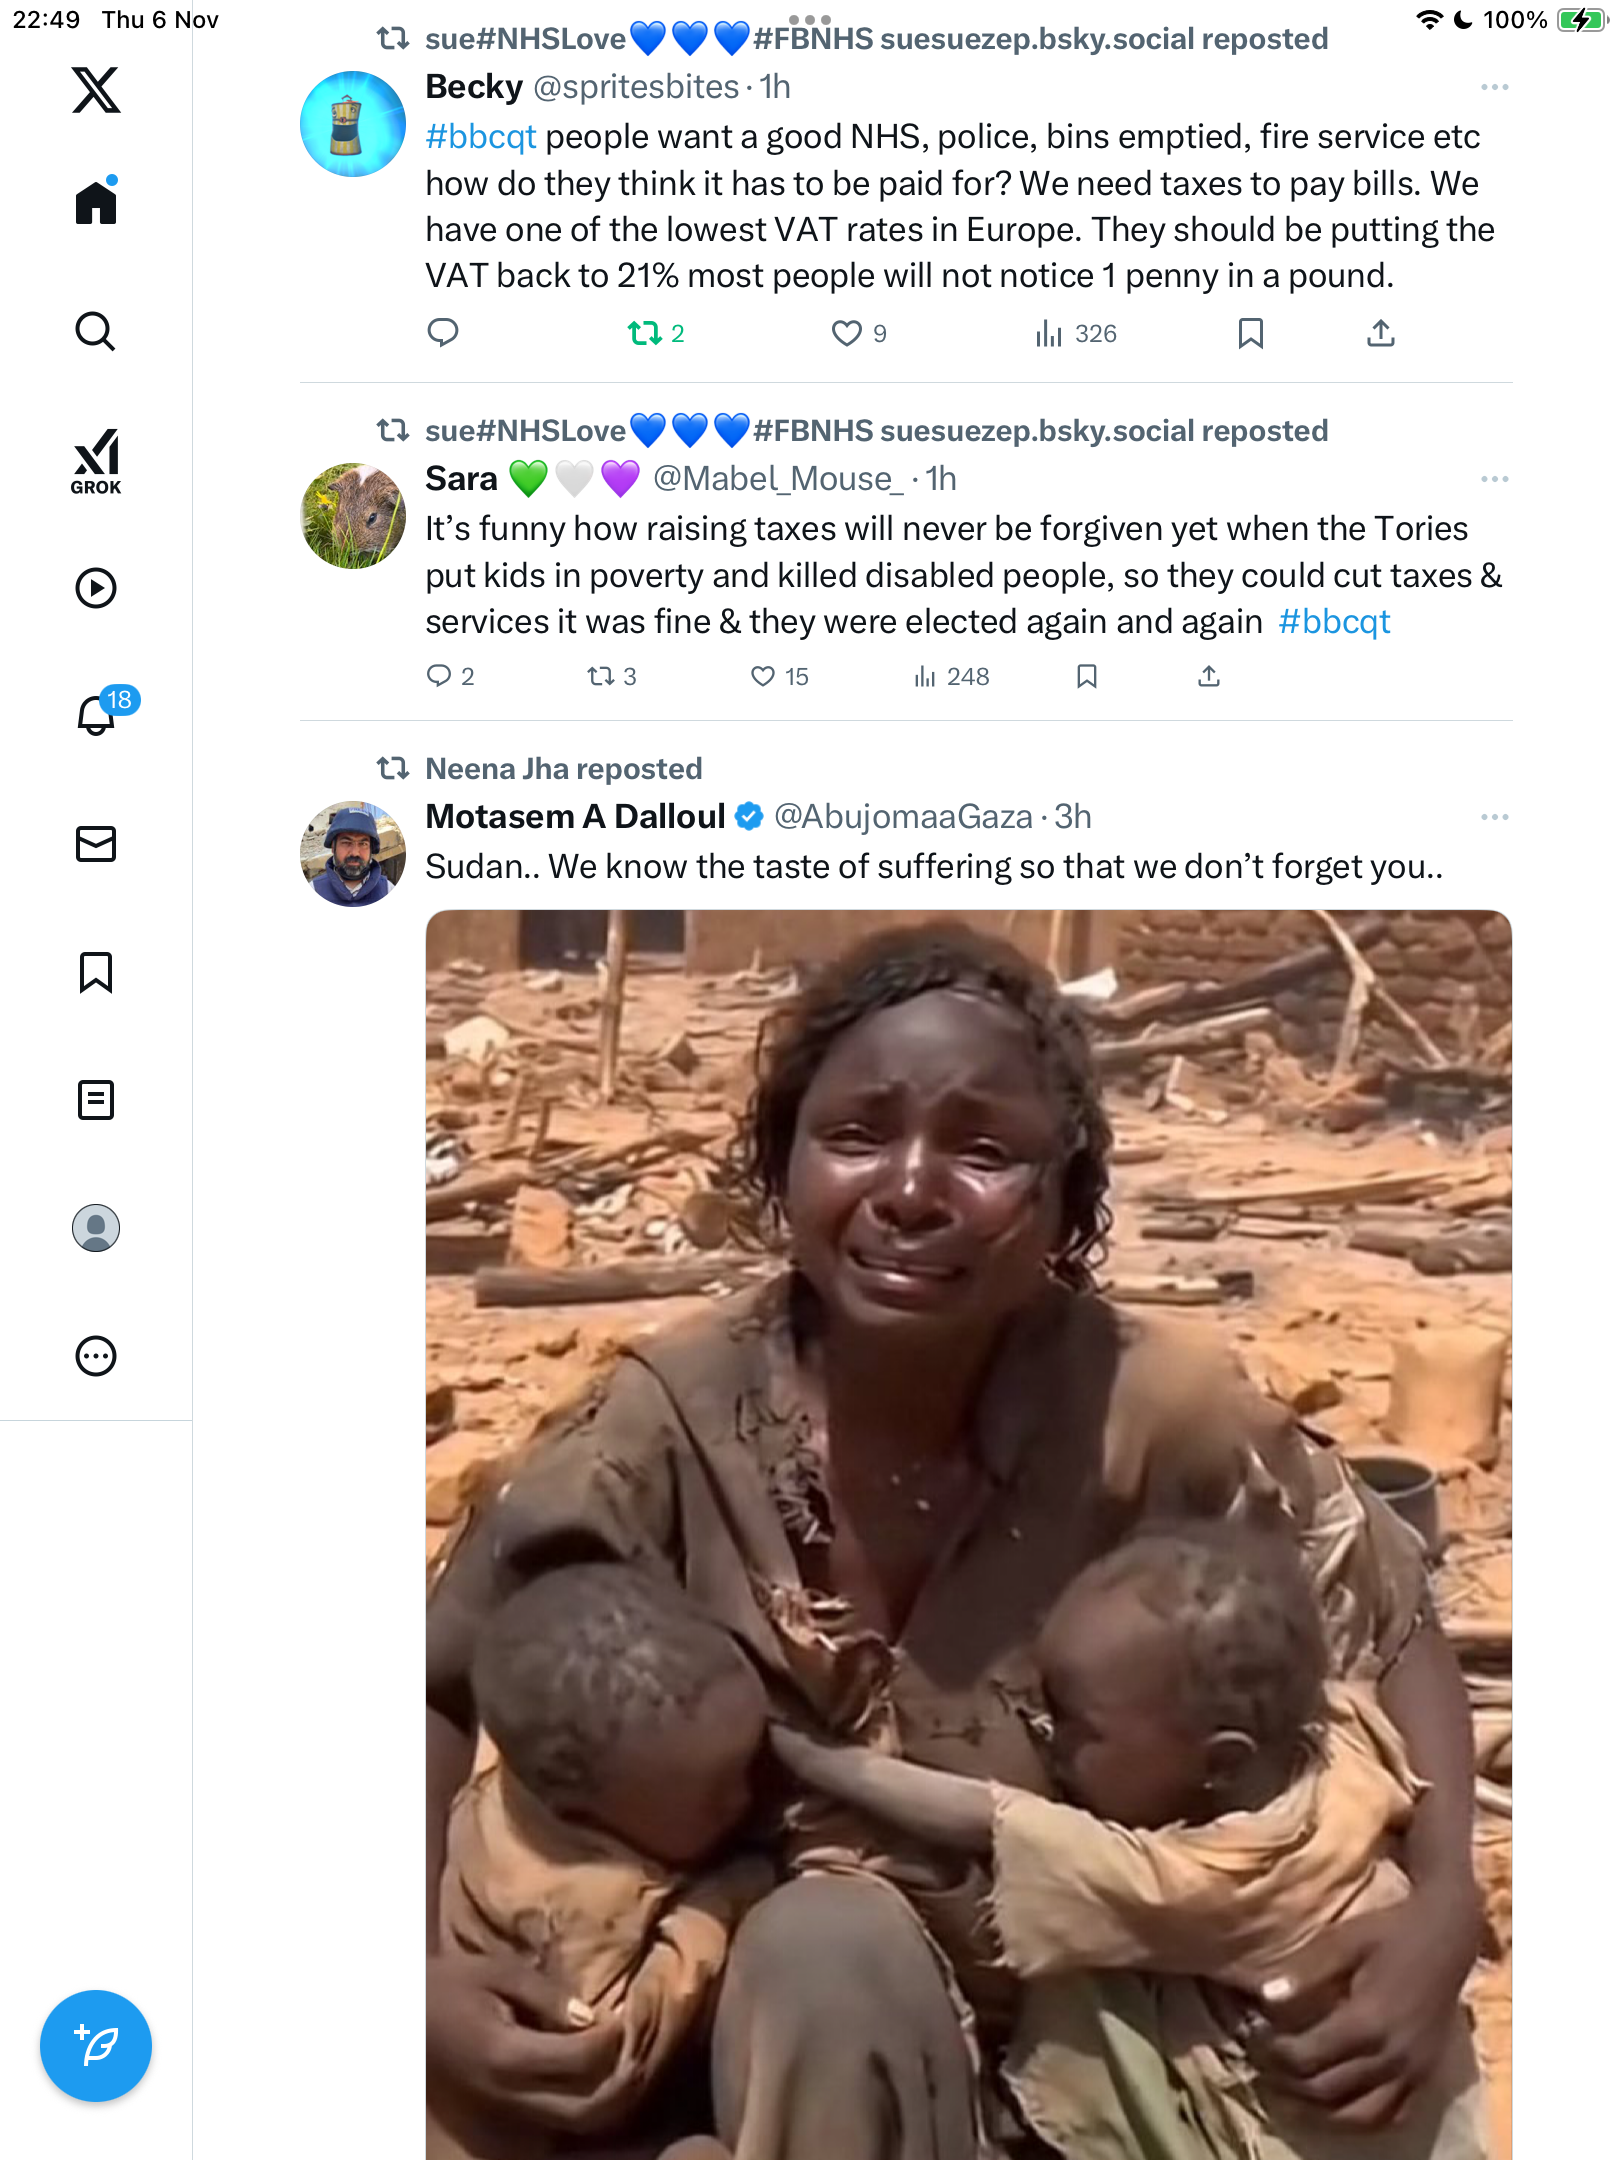Screen dimensions: 1620x2160
Task: Like Sara's post about raising taxes
Action: click(763, 677)
